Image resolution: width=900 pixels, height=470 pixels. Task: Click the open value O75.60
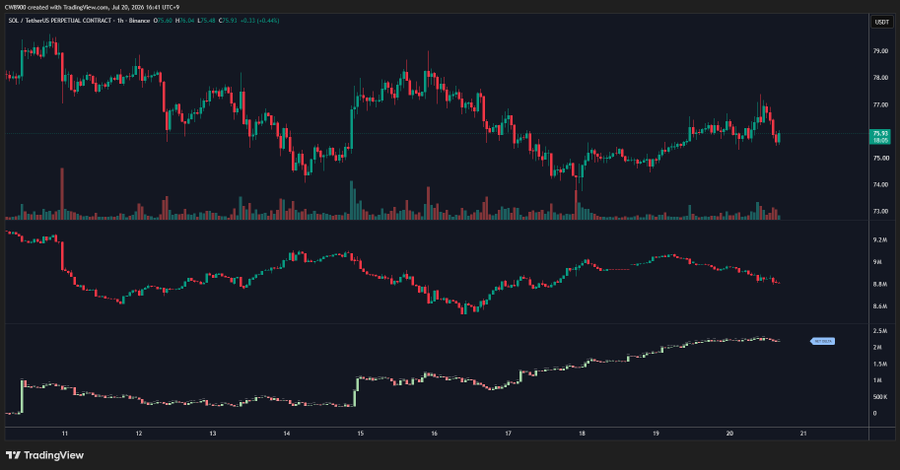click(x=165, y=21)
